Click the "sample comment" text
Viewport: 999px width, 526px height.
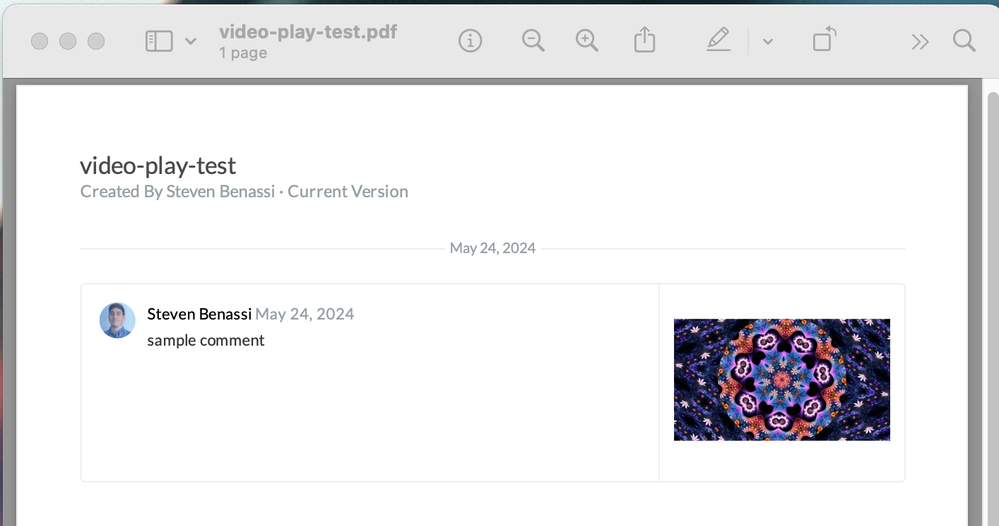pyautogui.click(x=206, y=340)
